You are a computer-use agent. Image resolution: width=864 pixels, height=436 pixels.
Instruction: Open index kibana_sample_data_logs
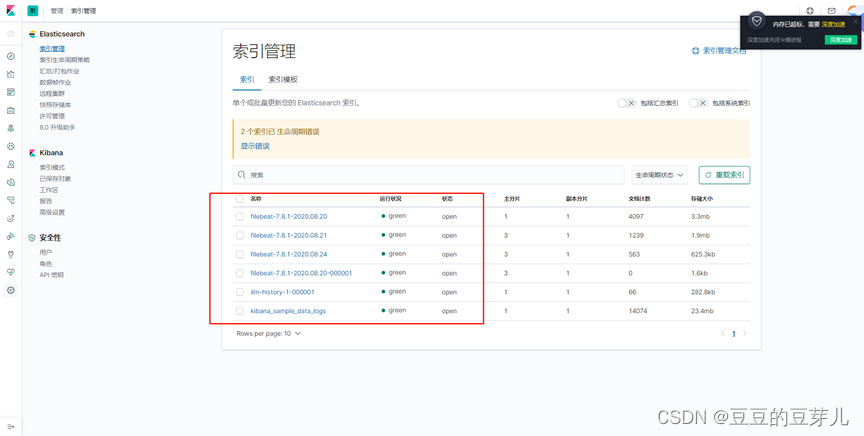click(288, 311)
